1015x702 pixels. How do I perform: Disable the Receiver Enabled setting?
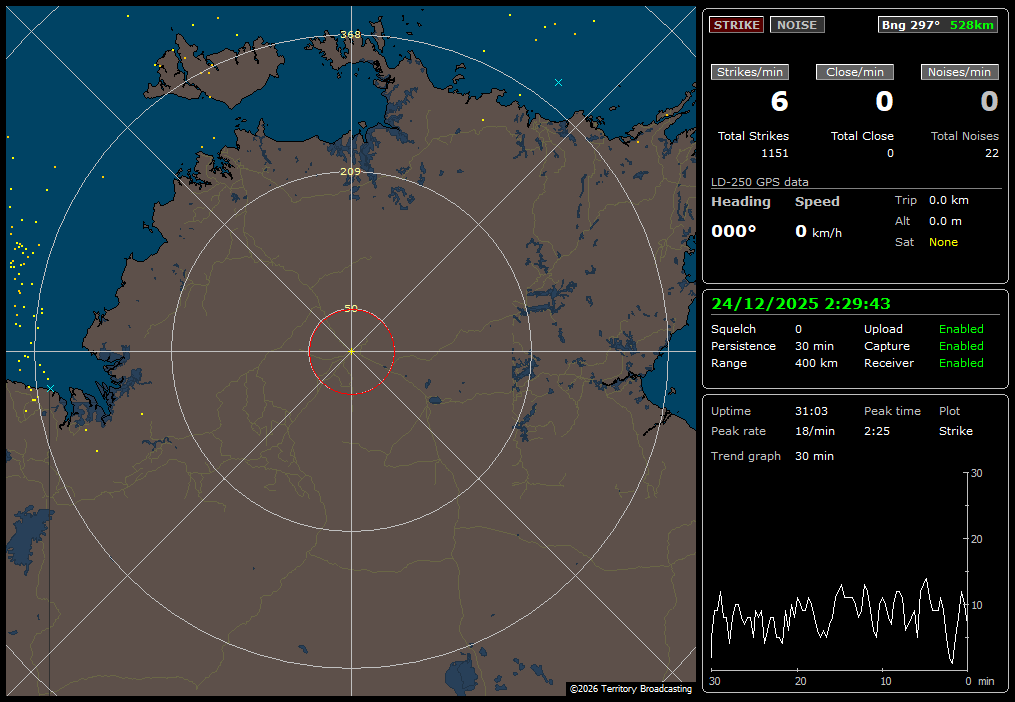(960, 363)
